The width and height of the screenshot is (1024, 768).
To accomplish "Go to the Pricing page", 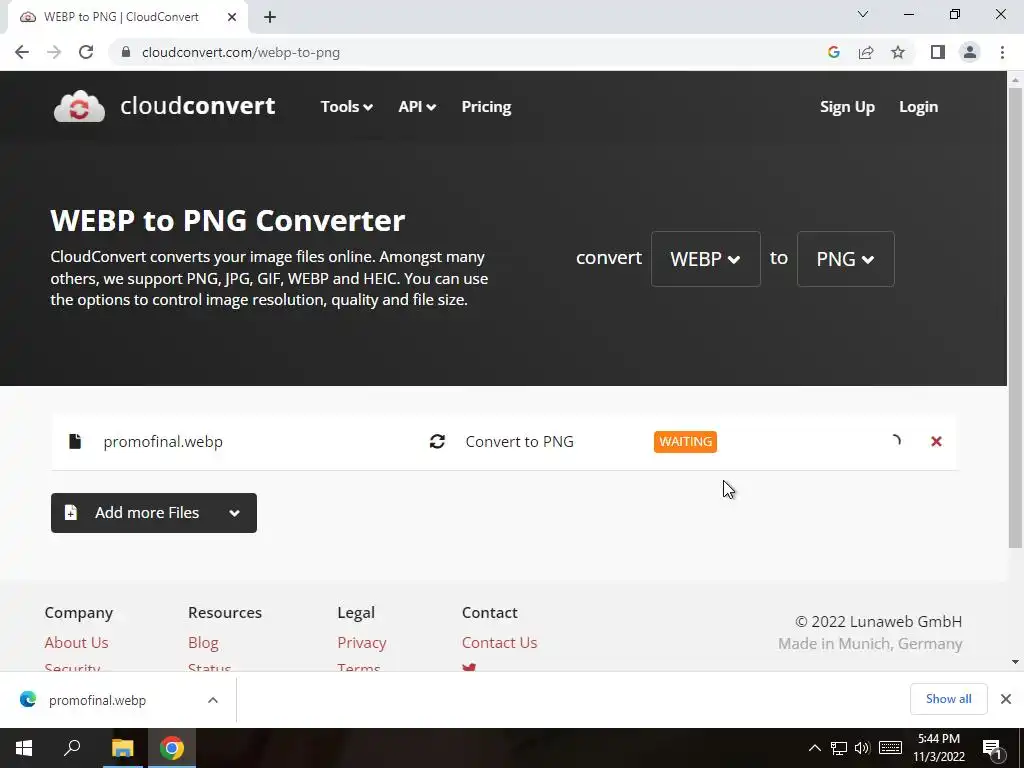I will [x=486, y=106].
